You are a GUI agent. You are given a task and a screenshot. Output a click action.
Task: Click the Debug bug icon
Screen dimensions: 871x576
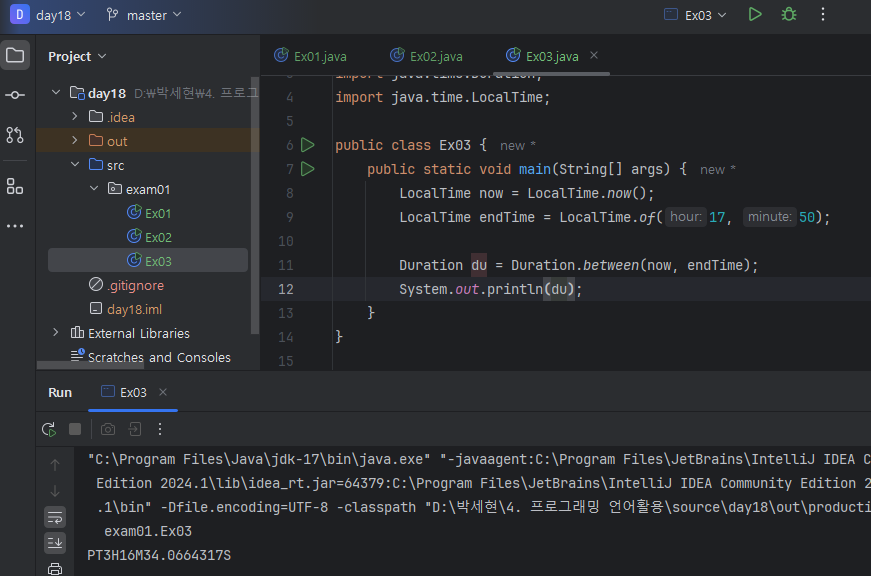pos(789,15)
